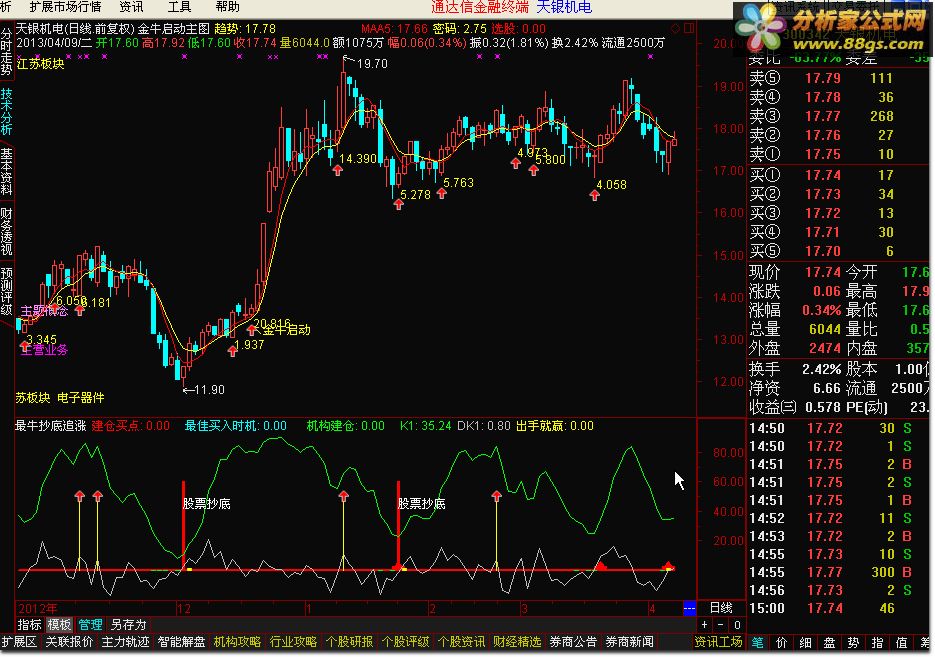Click the 14:55 trade with 300 B volume

(838, 573)
